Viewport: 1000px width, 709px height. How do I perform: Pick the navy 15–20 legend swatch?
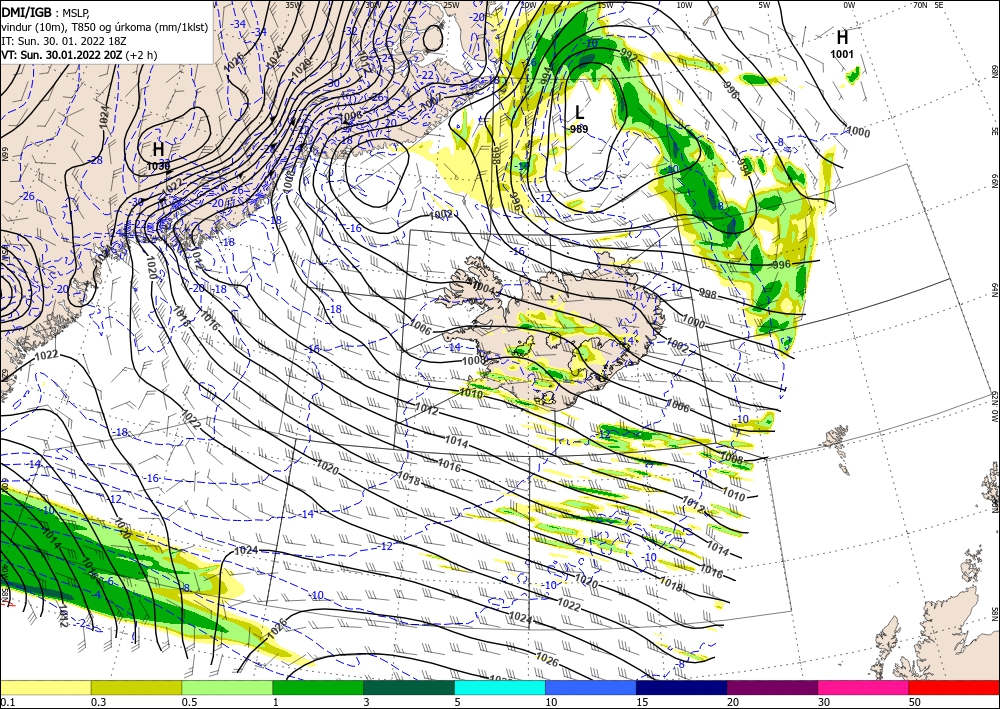[x=682, y=687]
